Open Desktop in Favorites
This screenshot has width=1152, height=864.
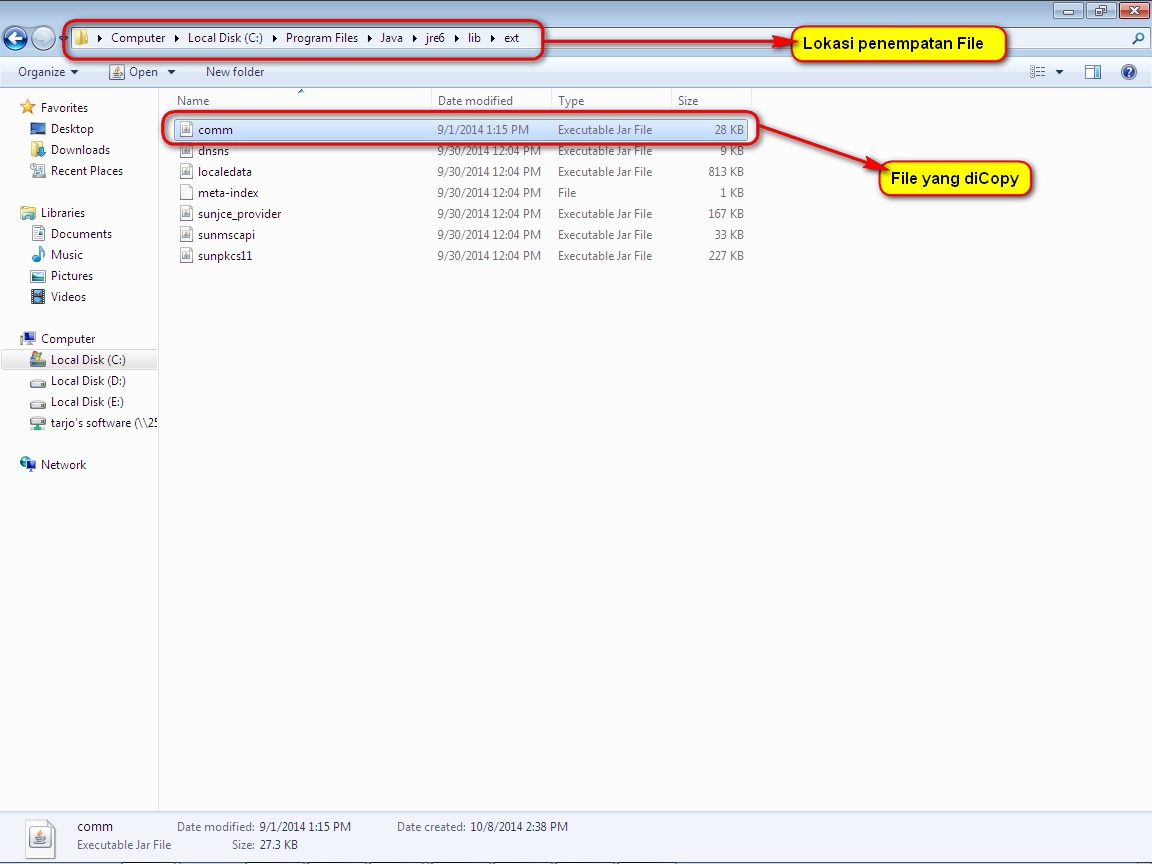(72, 129)
